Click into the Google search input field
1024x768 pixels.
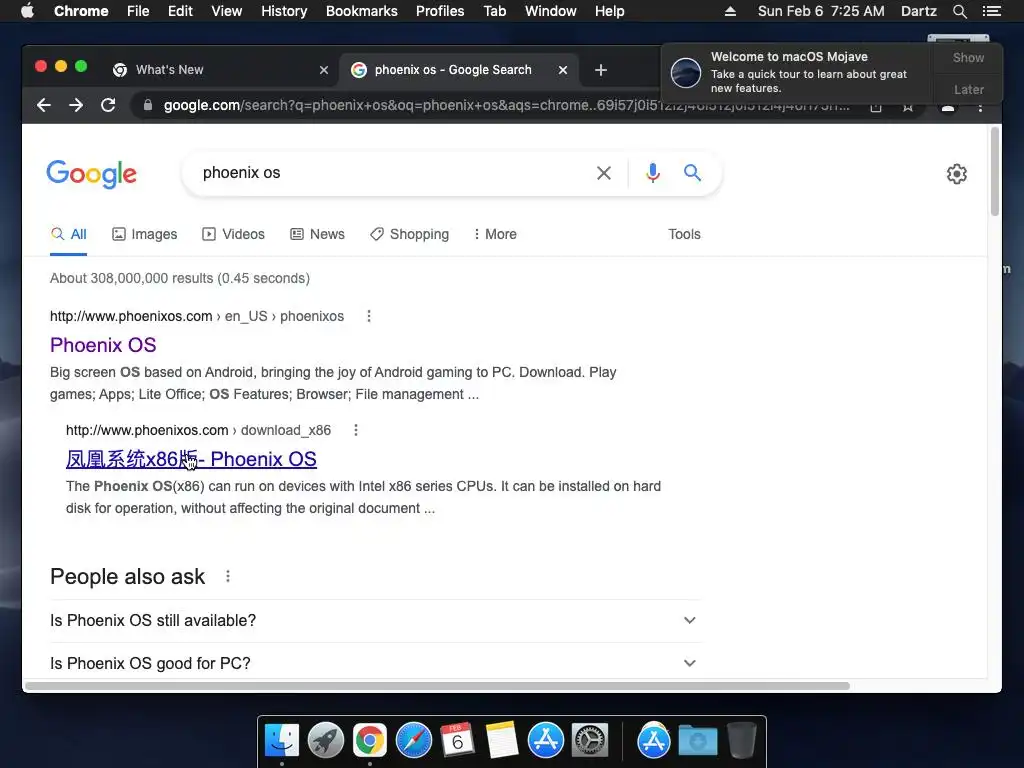[x=392, y=173]
